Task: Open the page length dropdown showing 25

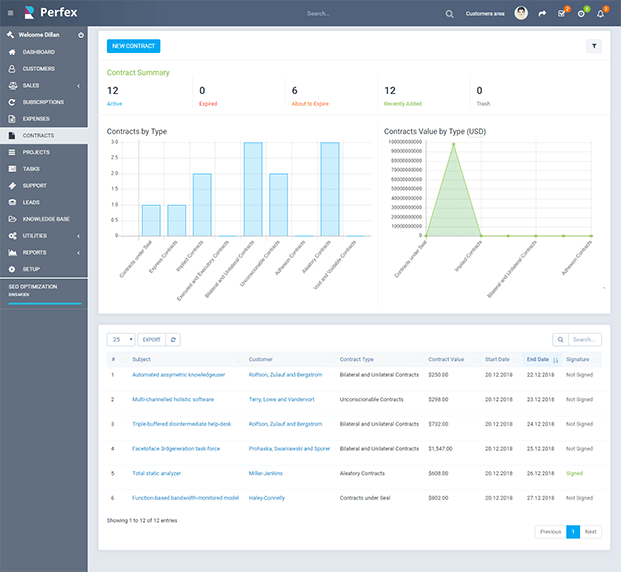Action: pyautogui.click(x=121, y=340)
